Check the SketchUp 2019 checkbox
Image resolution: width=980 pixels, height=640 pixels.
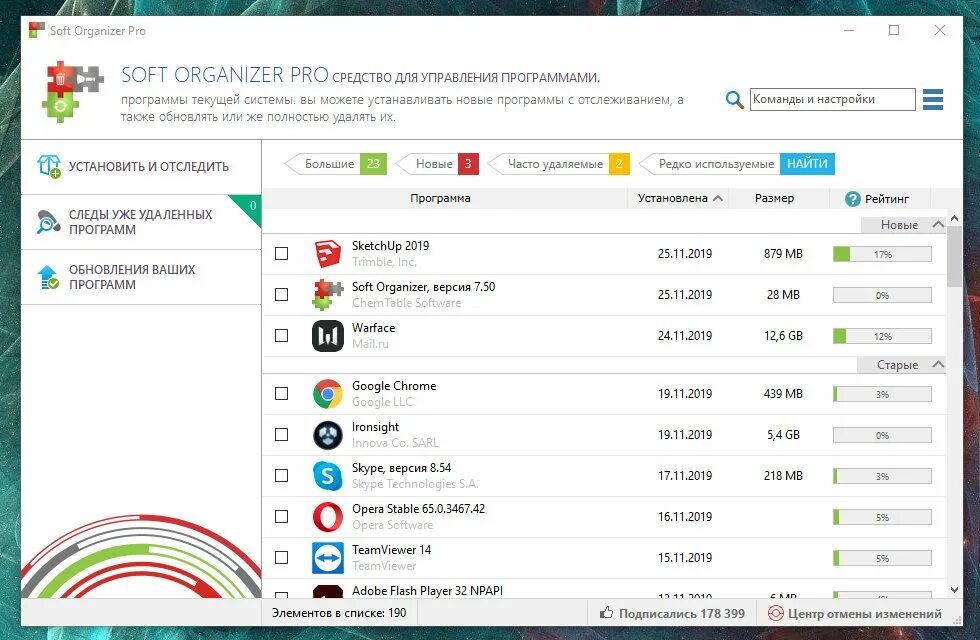[x=281, y=254]
